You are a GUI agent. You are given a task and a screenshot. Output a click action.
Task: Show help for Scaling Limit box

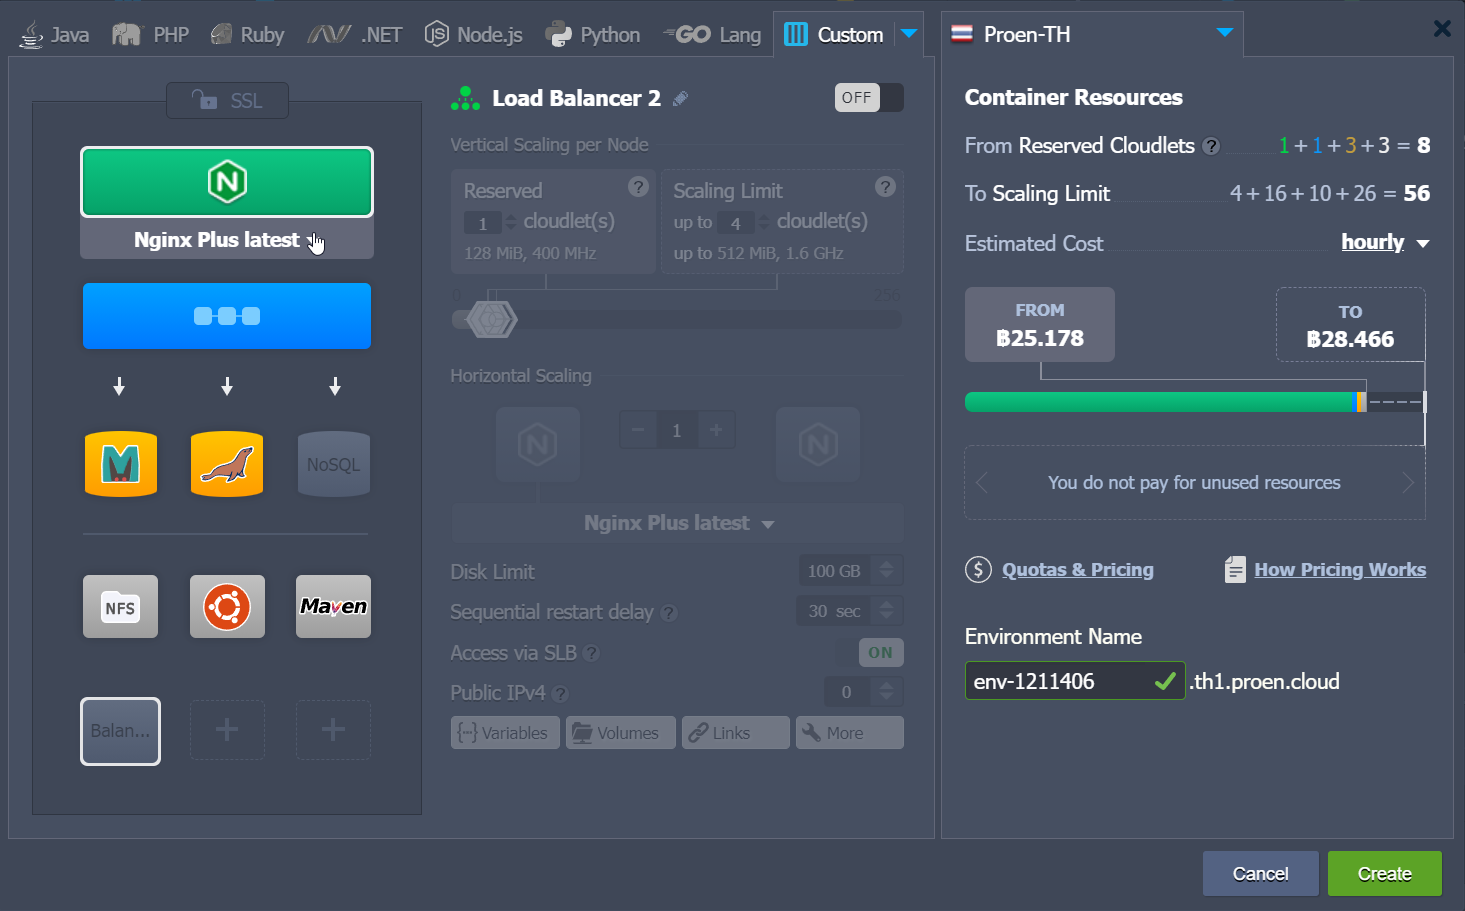click(885, 187)
